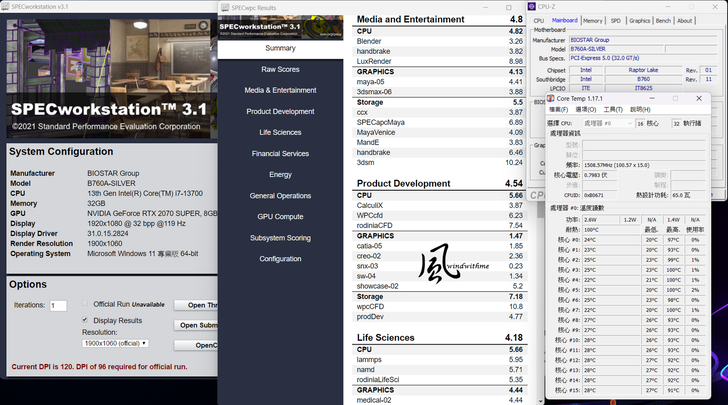The width and height of the screenshot is (728, 405).
Task: Open the 說明(H) menu in Core Temp
Action: [x=640, y=110]
